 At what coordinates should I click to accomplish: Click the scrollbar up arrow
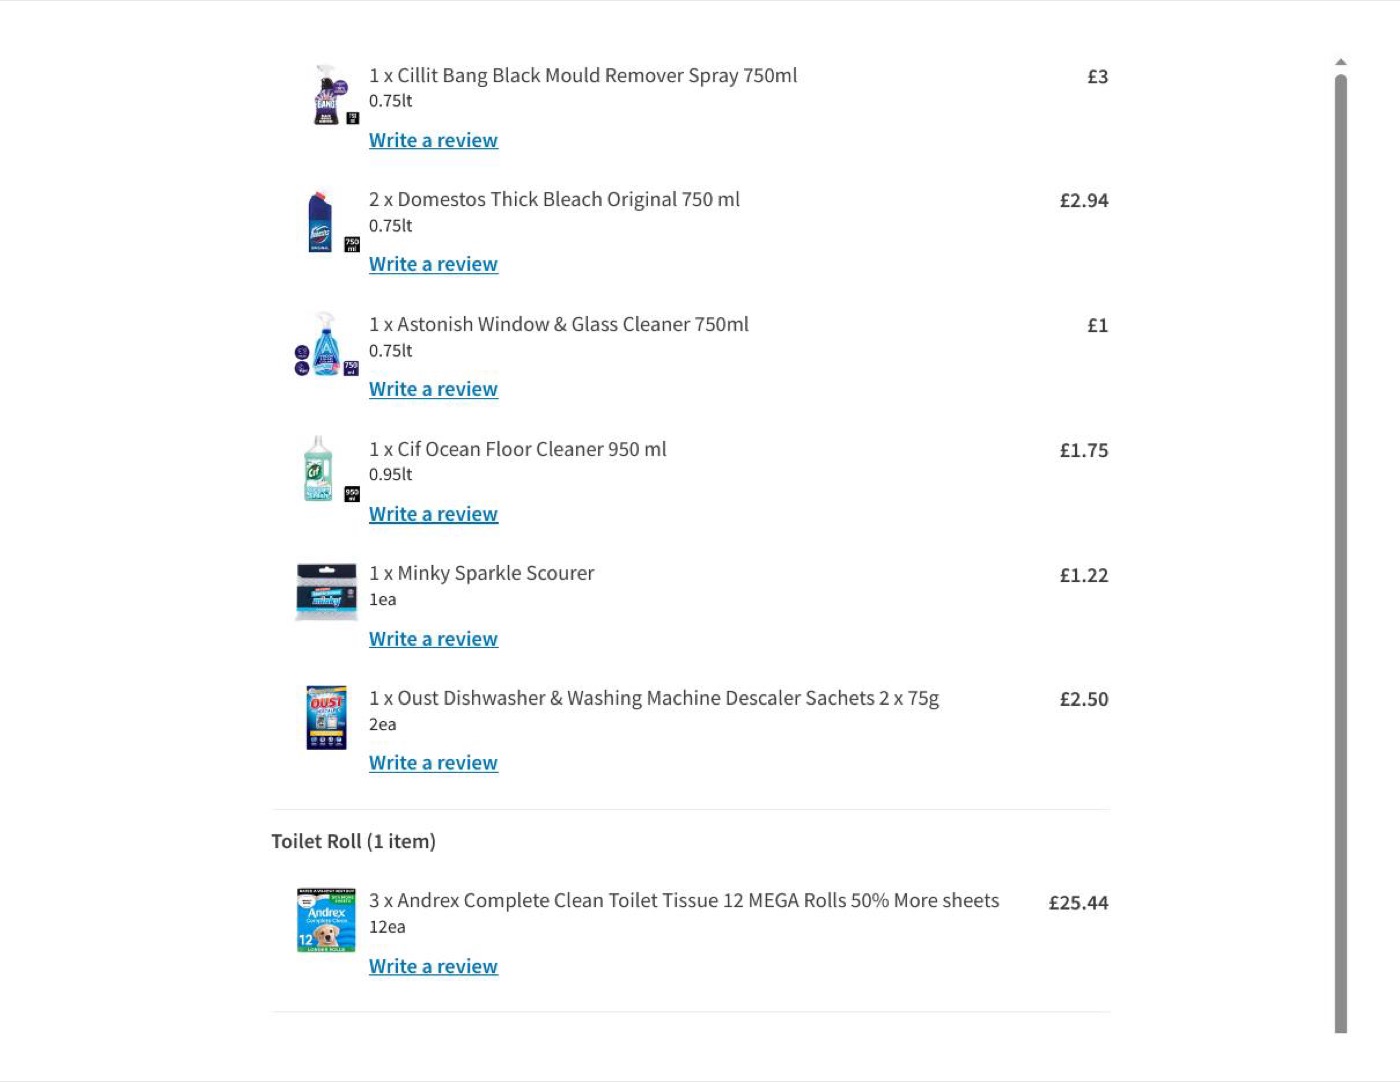[1341, 62]
